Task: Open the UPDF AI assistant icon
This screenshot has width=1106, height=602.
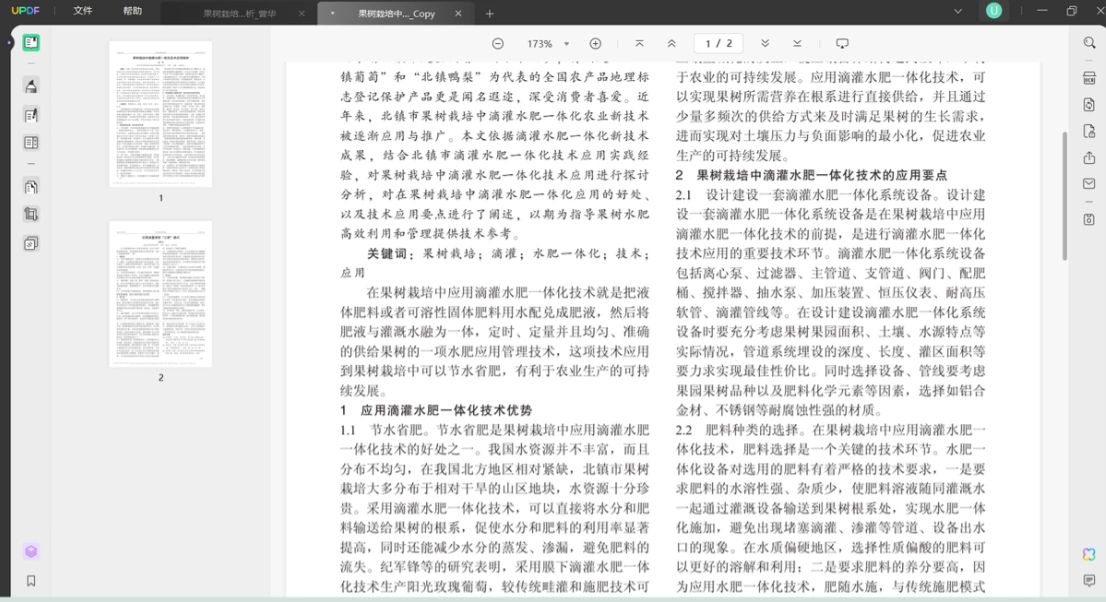Action: tap(1089, 555)
